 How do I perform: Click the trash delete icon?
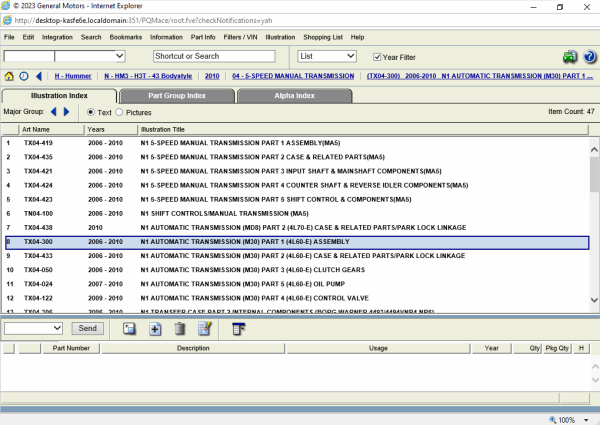click(180, 328)
